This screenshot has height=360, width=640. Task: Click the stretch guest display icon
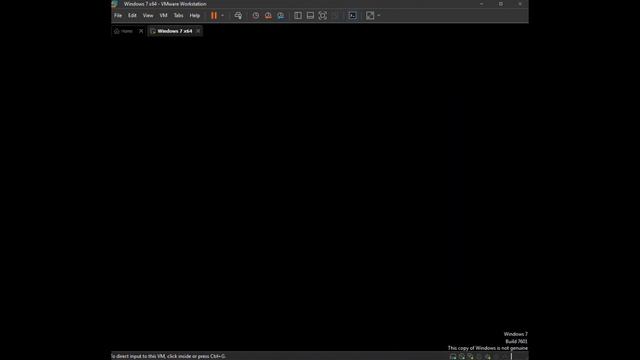370,16
